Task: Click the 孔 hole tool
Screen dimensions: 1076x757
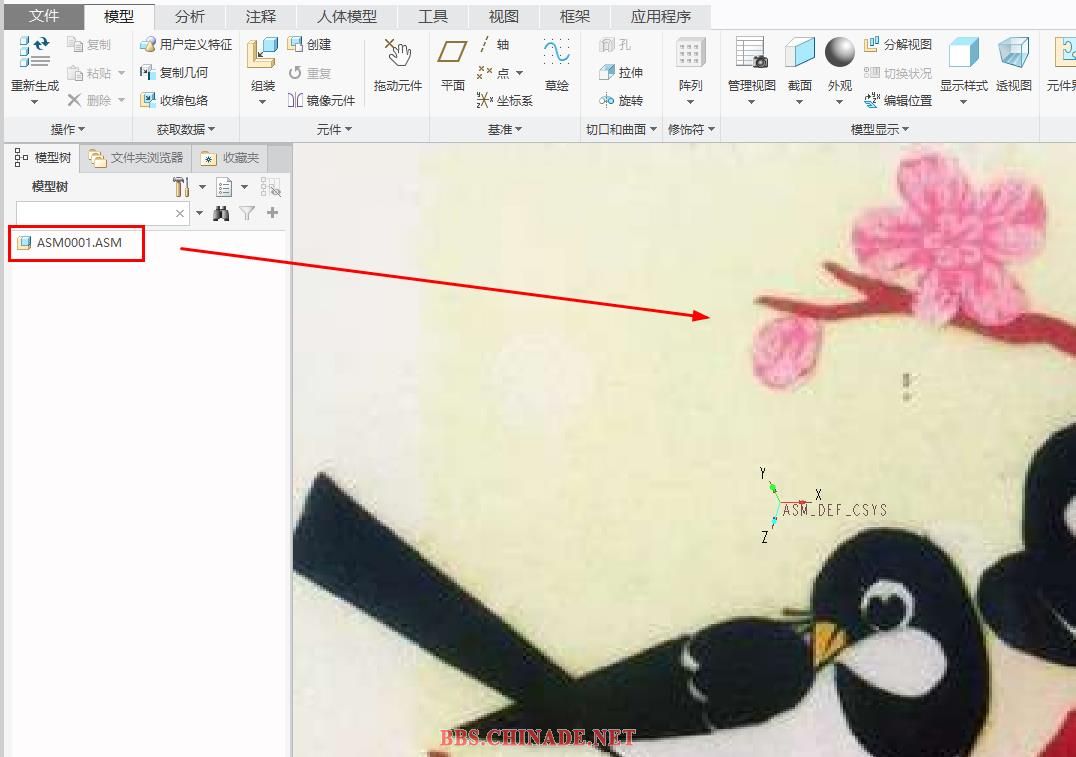Action: coord(615,45)
